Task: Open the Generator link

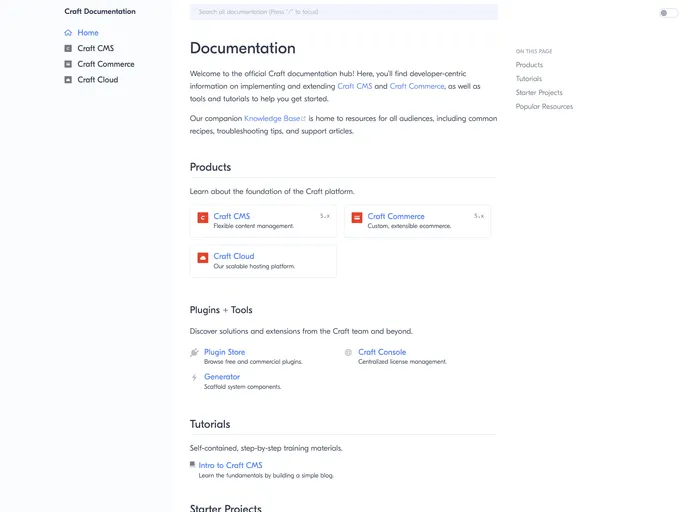Action: pyautogui.click(x=222, y=376)
